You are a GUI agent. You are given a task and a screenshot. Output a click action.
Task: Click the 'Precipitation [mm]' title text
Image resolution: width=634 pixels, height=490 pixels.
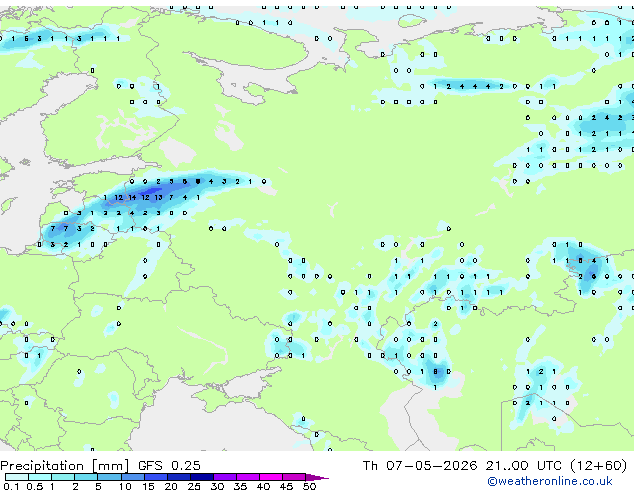click(64, 466)
